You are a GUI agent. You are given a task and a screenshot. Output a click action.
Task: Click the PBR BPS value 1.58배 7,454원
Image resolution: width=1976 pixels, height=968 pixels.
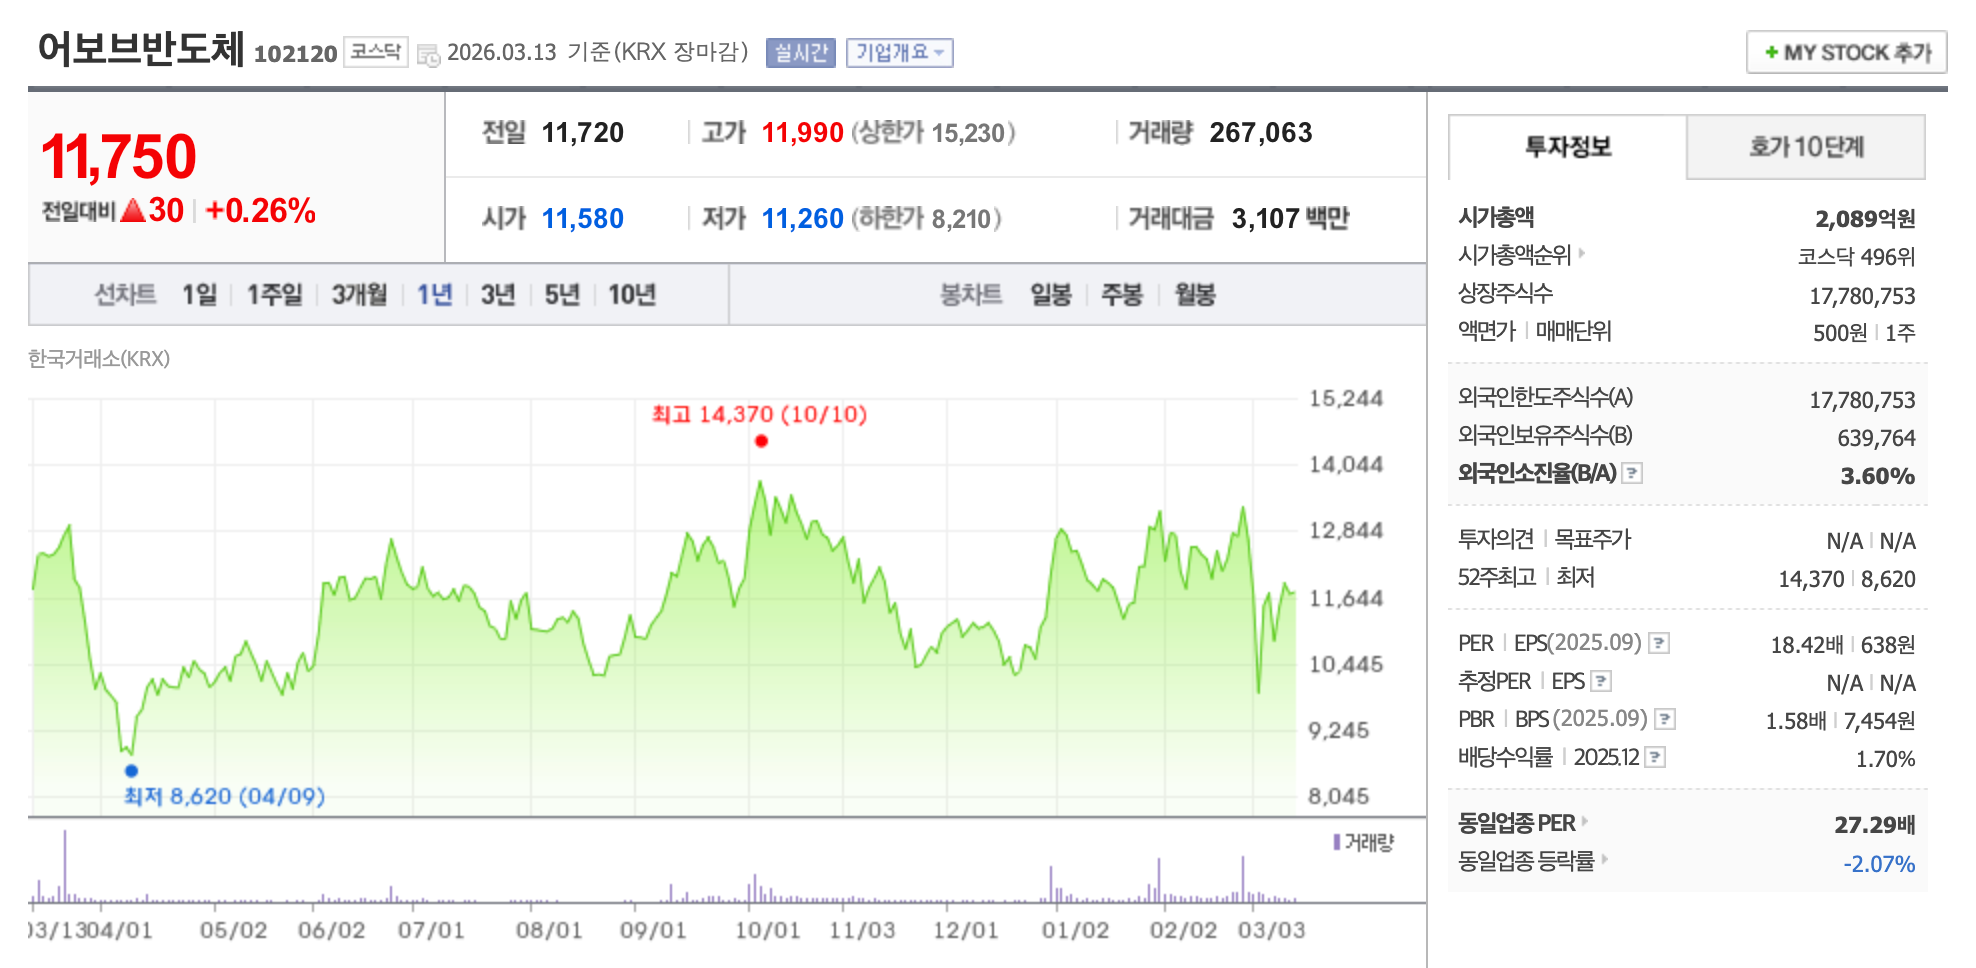pyautogui.click(x=1840, y=721)
